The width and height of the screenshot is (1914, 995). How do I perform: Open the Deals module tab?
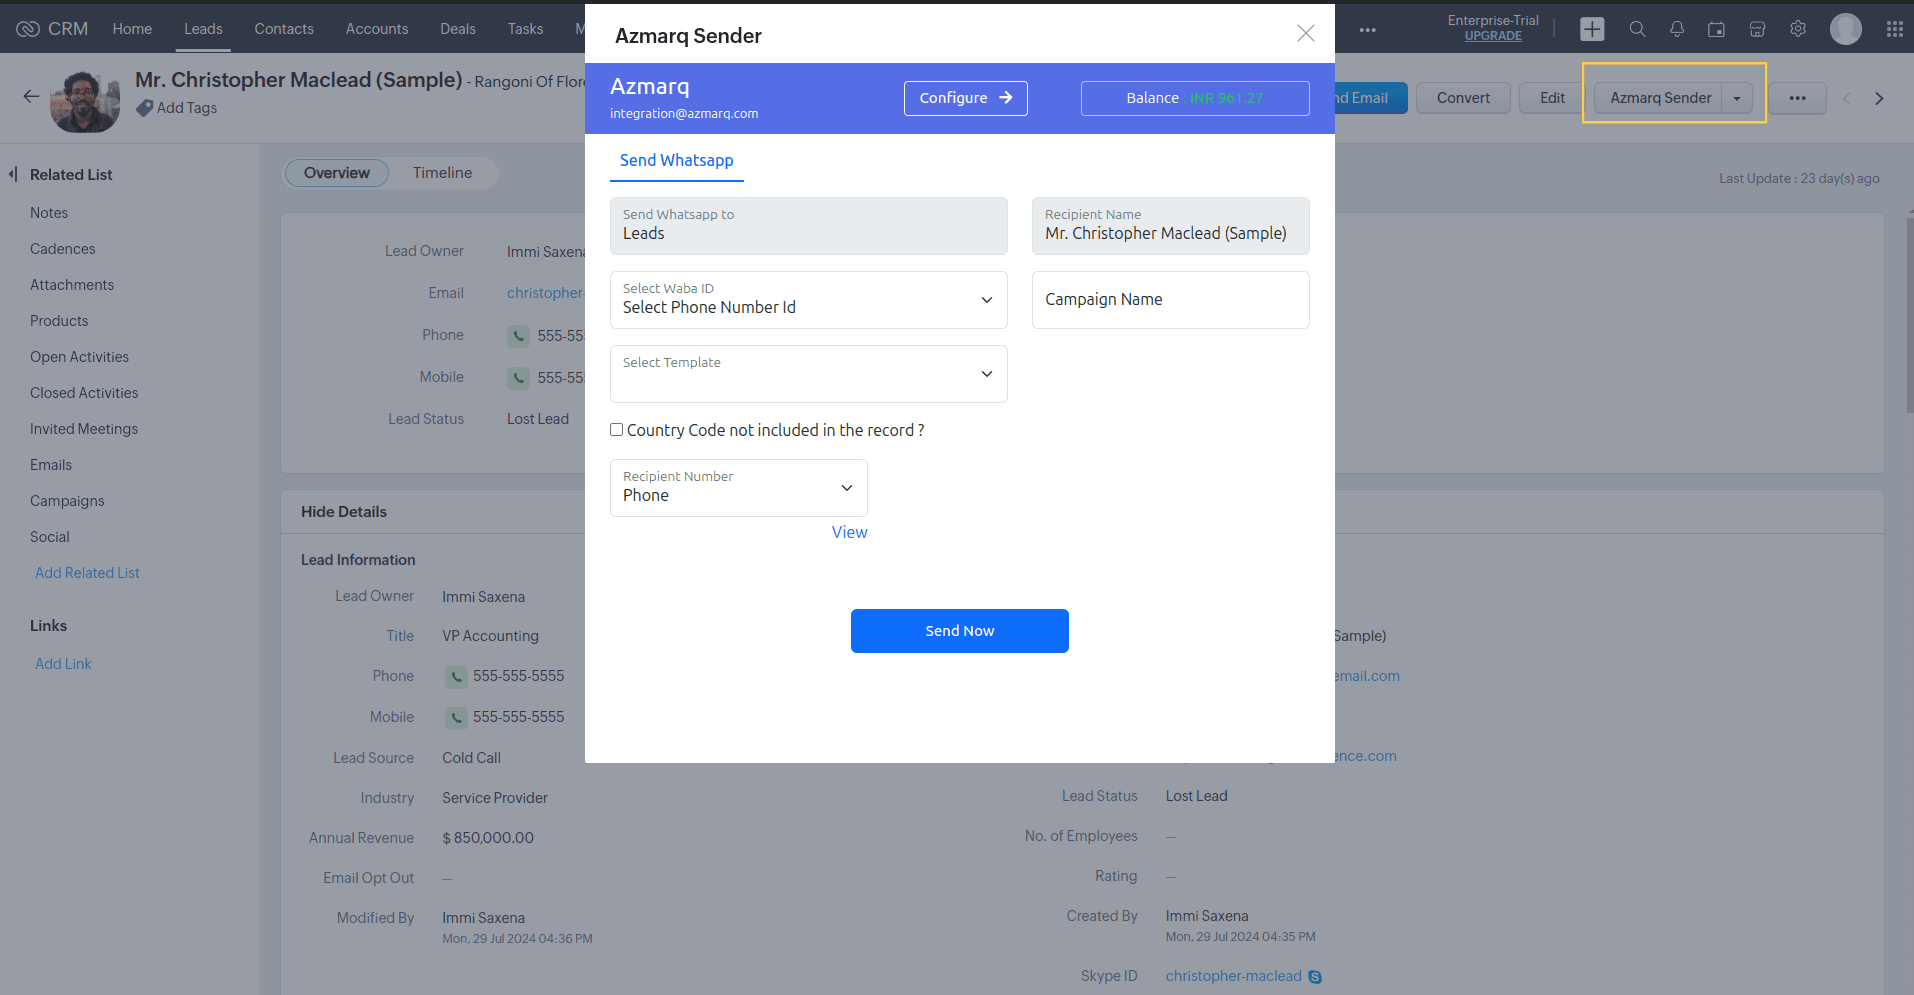coord(458,29)
